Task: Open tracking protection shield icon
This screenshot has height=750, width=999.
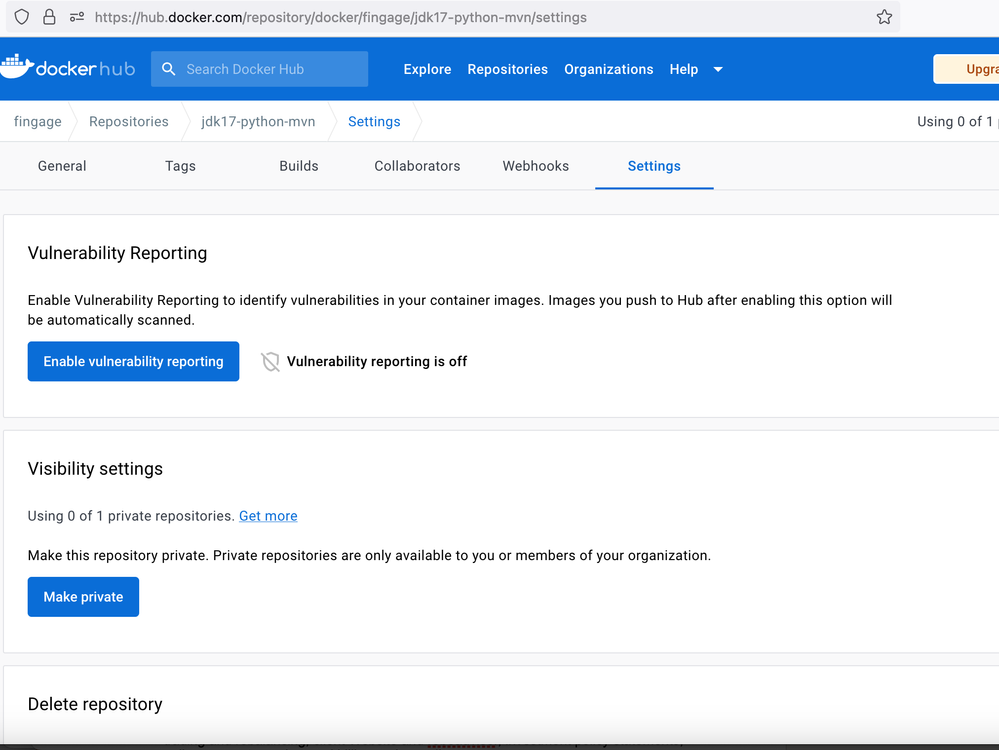Action: tap(22, 17)
